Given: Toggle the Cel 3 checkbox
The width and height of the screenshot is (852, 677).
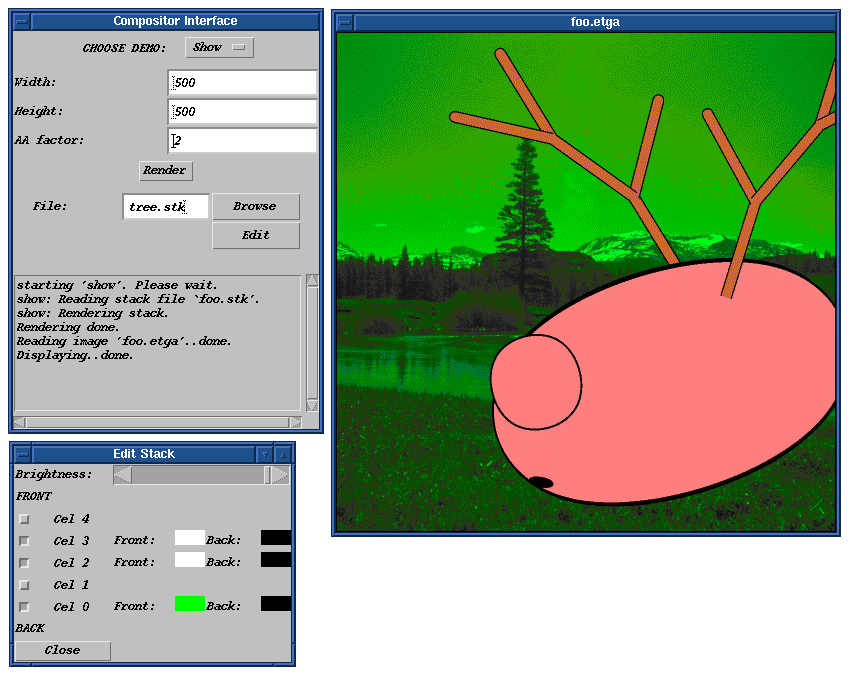Looking at the screenshot, I should [x=24, y=541].
